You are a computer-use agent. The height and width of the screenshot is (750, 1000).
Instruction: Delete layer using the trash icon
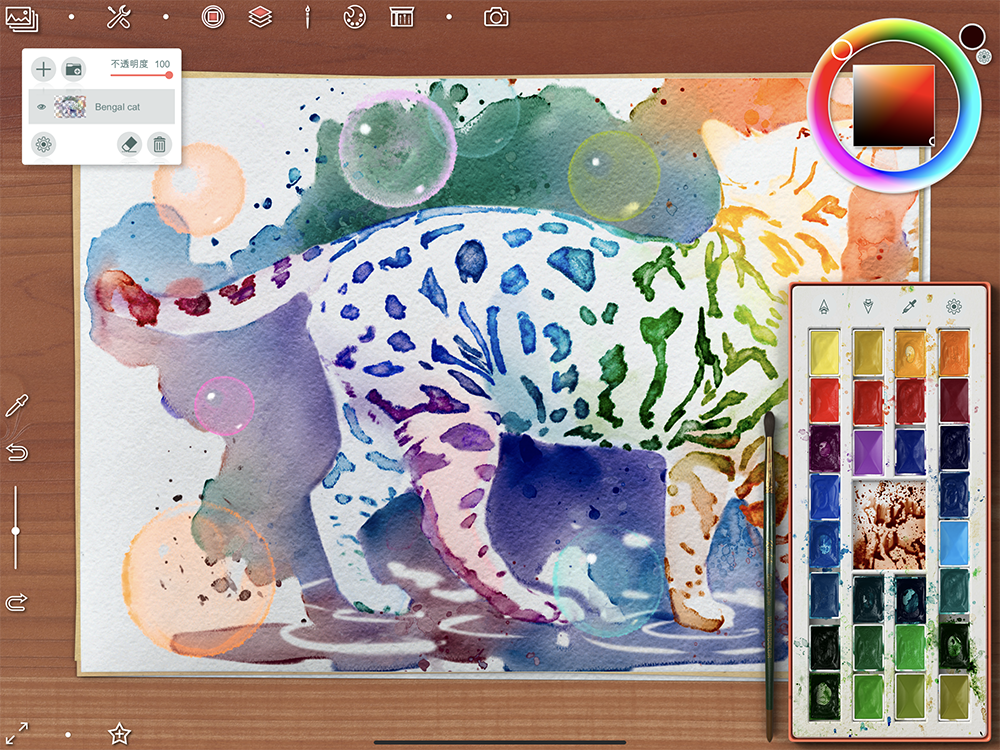[x=158, y=144]
